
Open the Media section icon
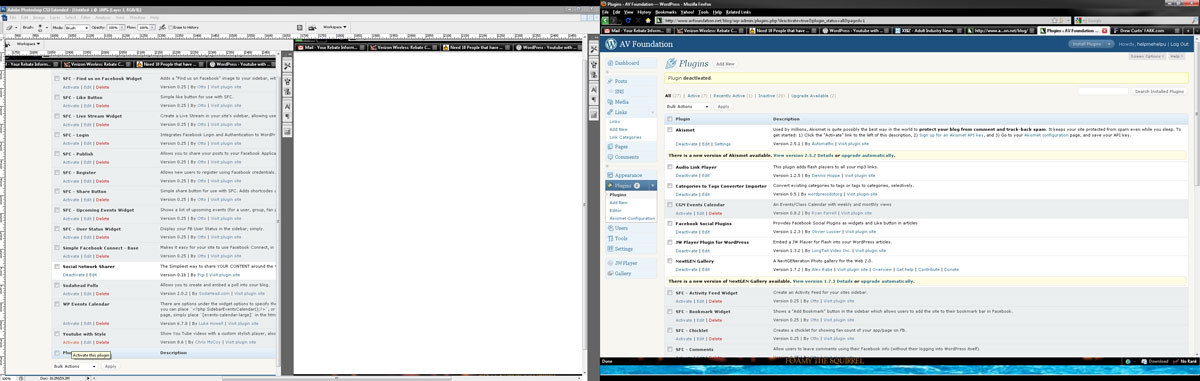coord(609,101)
